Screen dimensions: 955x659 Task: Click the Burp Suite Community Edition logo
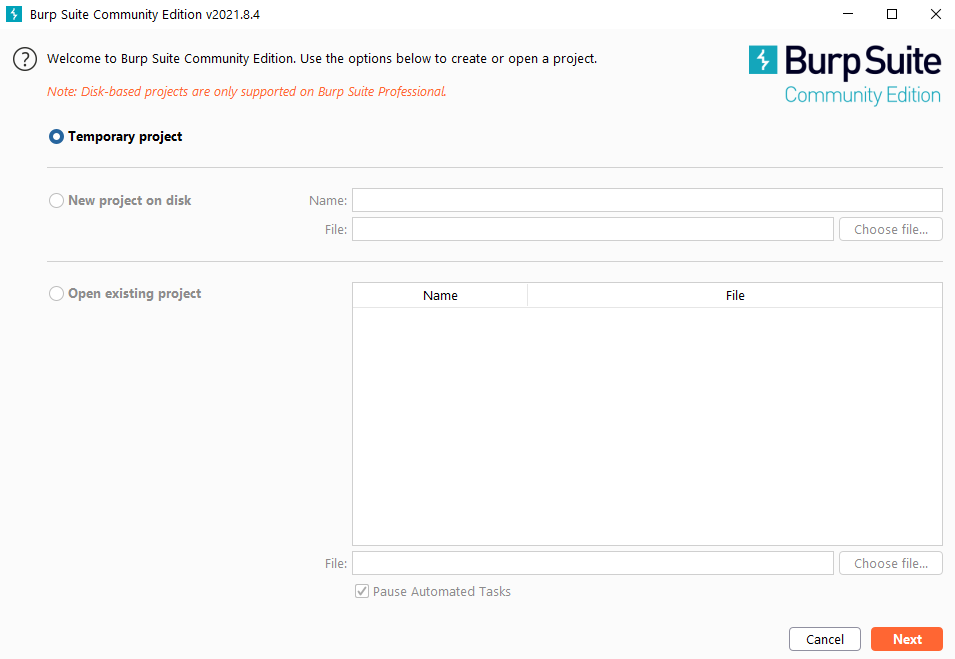pyautogui.click(x=845, y=75)
